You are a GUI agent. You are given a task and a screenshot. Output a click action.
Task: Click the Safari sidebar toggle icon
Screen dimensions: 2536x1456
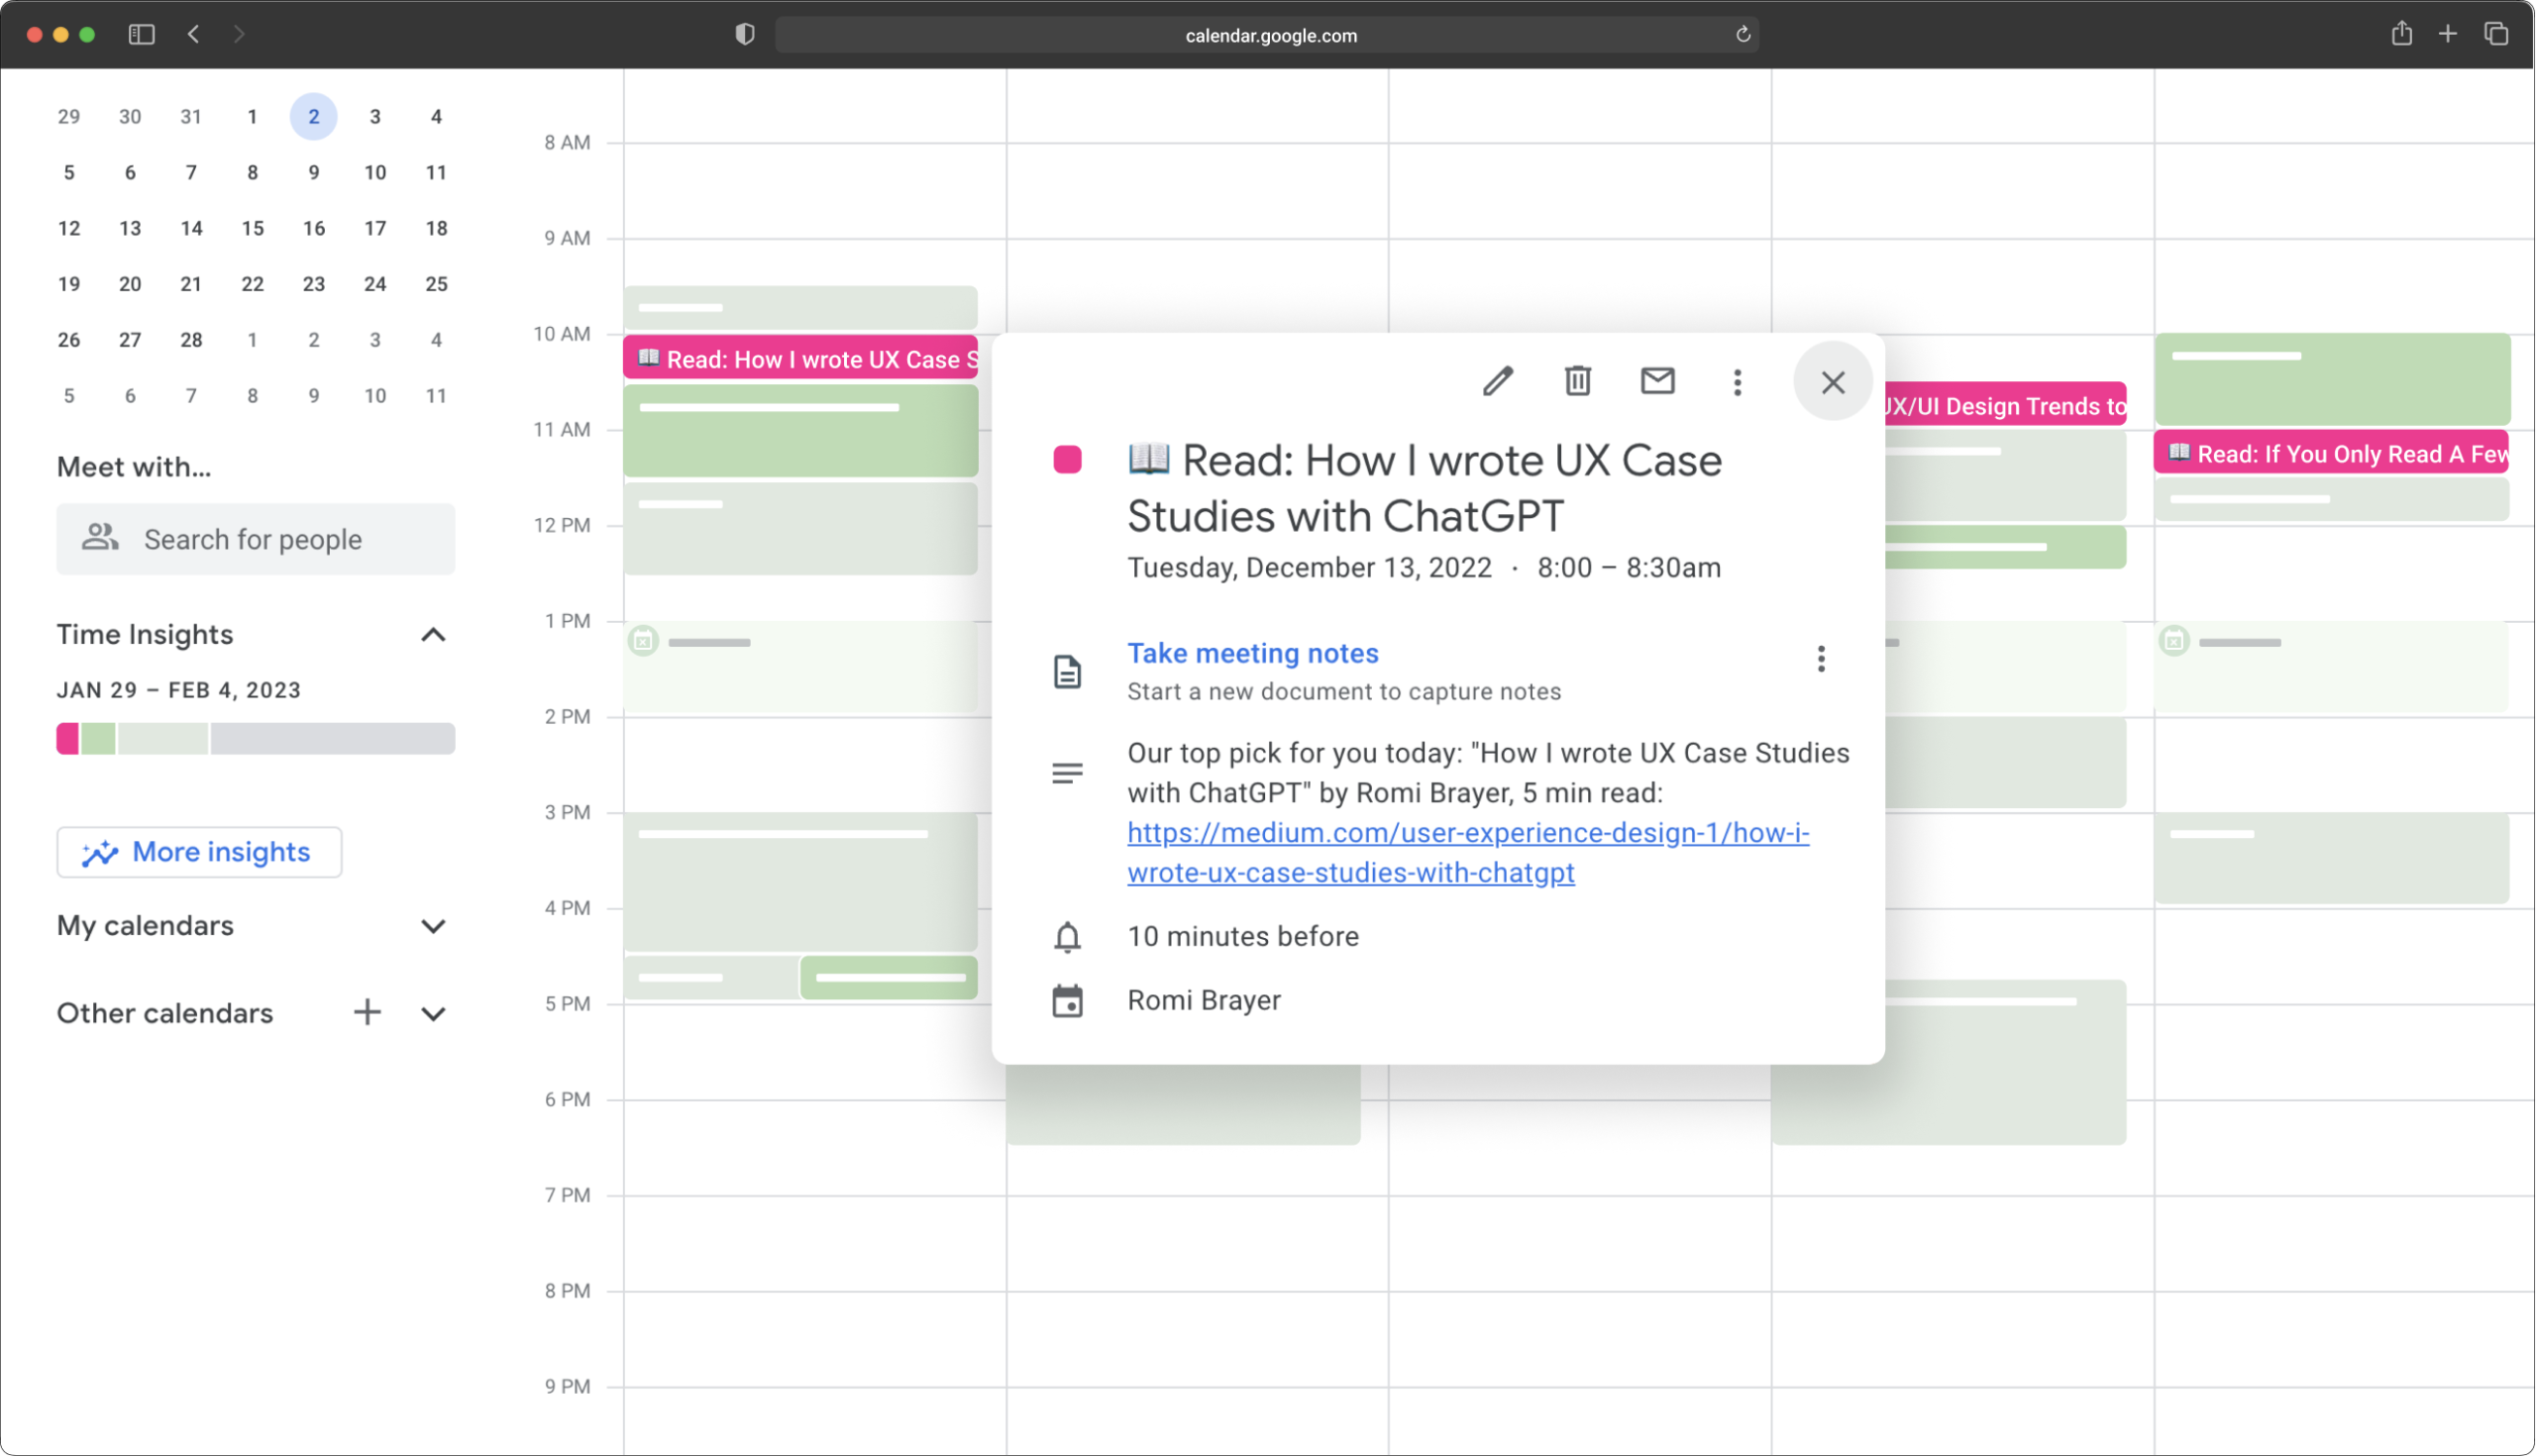click(x=141, y=35)
